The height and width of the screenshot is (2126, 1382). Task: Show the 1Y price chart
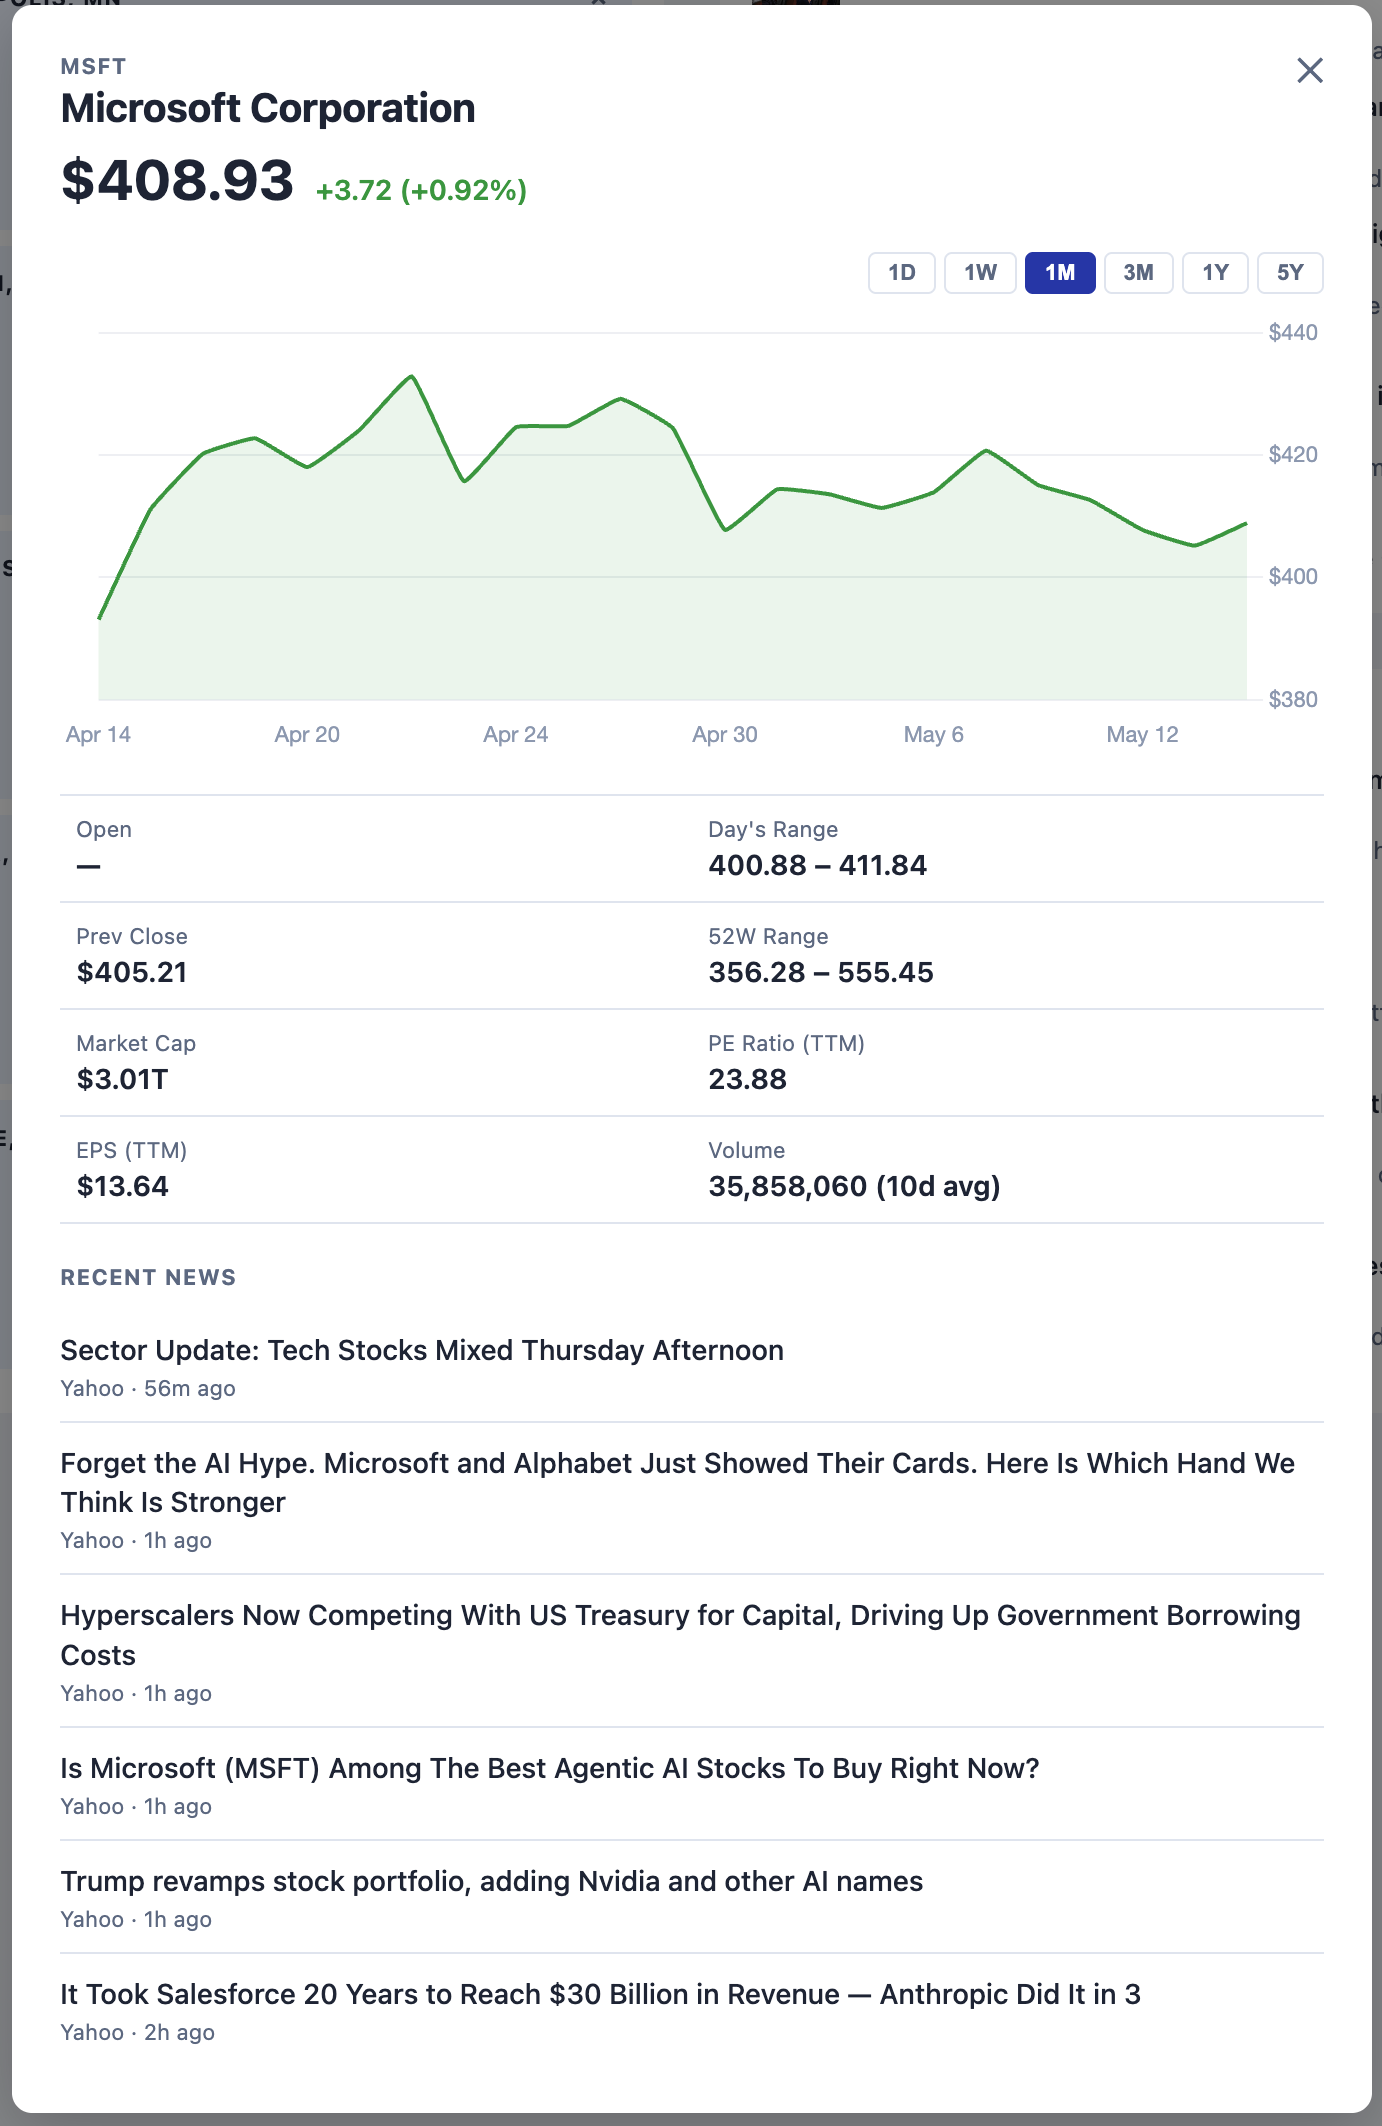[1215, 273]
